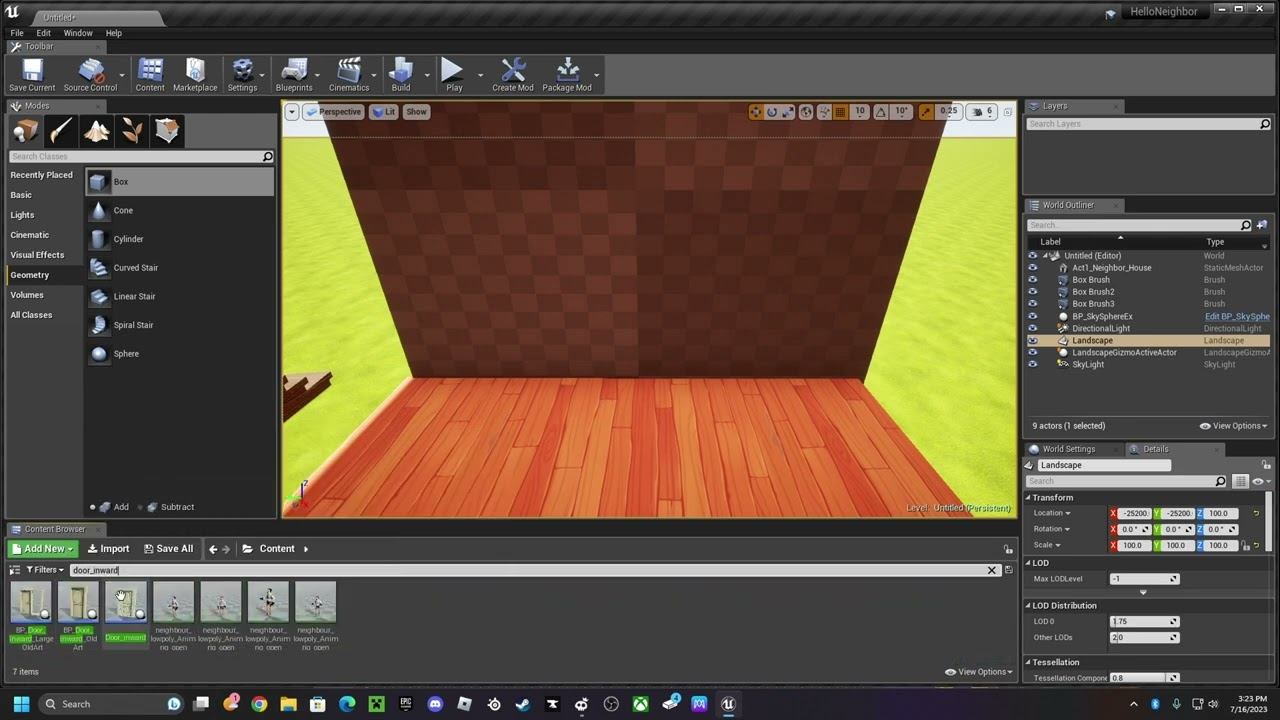
Task: Click Save Current in the toolbar
Action: [x=32, y=75]
